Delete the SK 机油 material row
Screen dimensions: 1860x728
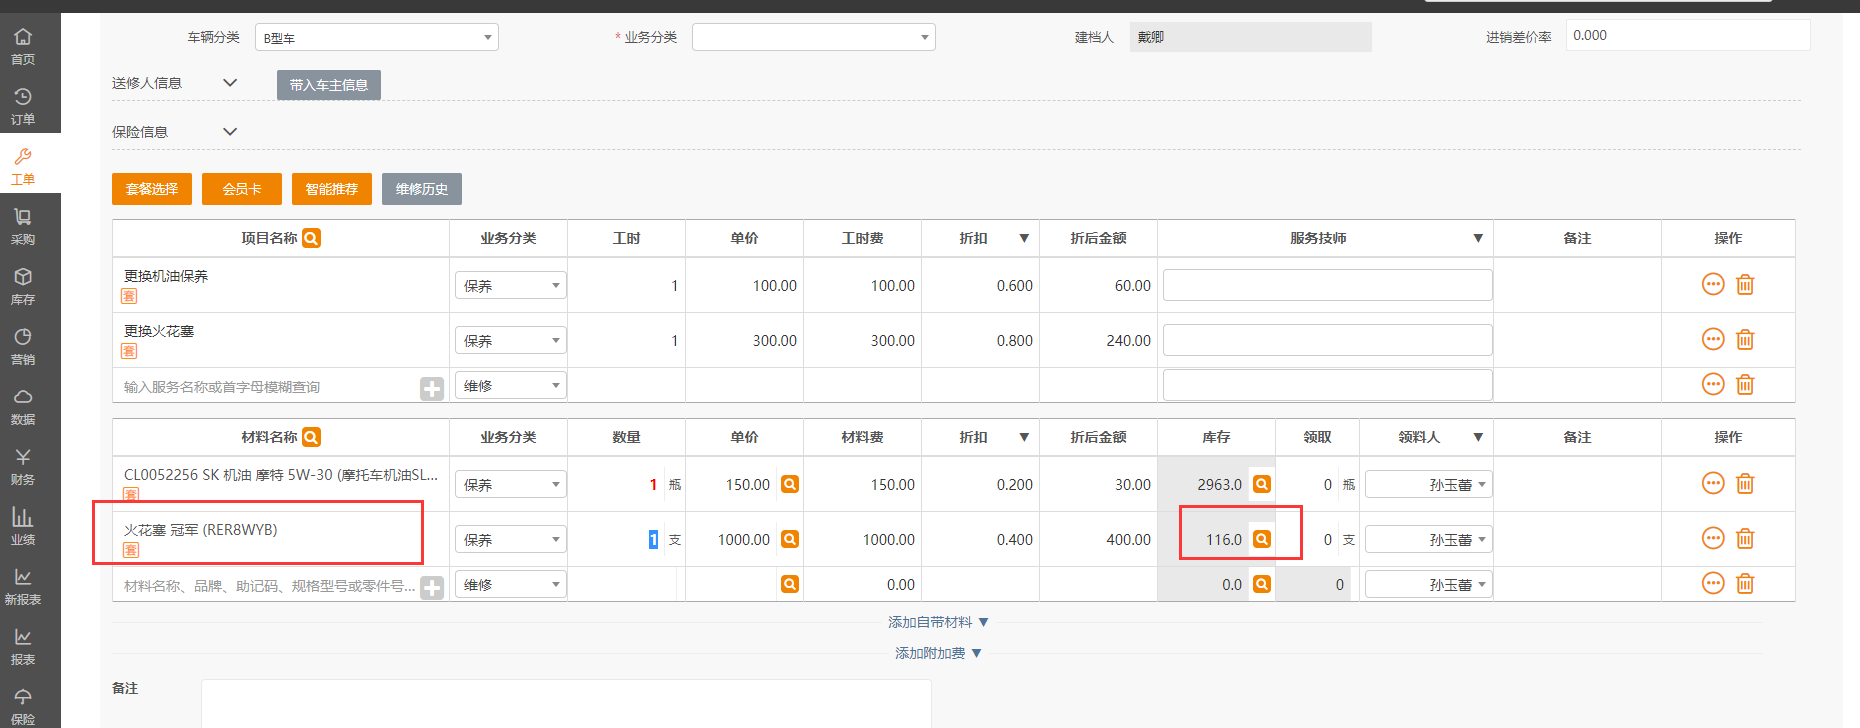[x=1745, y=483]
